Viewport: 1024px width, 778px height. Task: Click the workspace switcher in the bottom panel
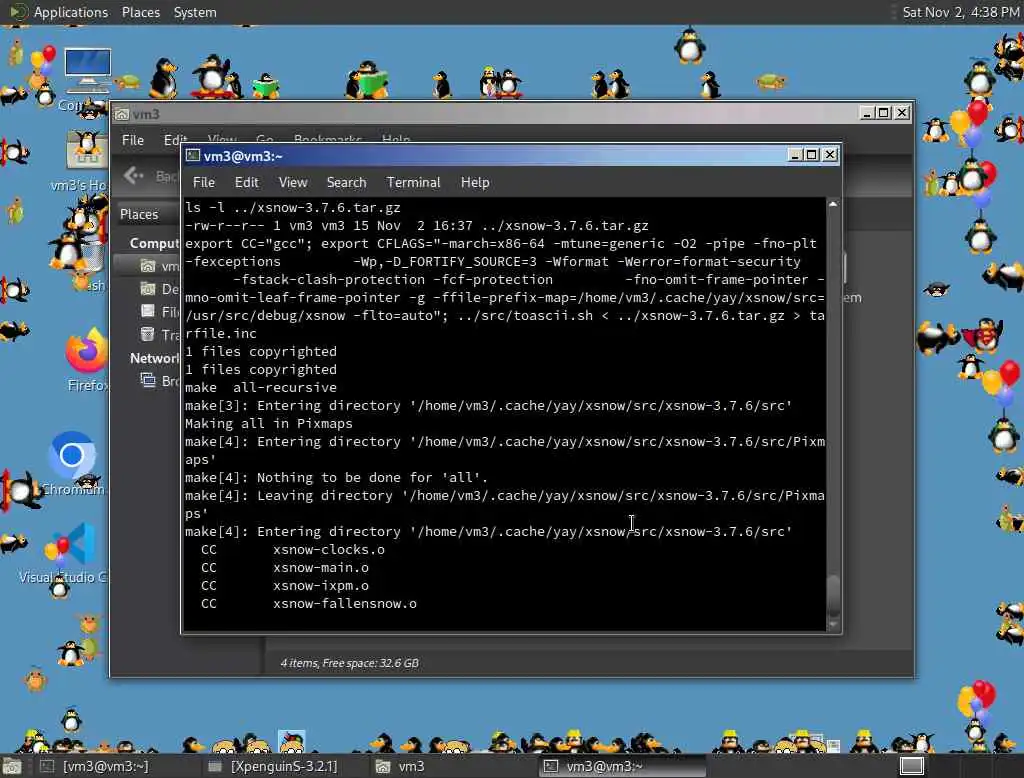point(912,766)
